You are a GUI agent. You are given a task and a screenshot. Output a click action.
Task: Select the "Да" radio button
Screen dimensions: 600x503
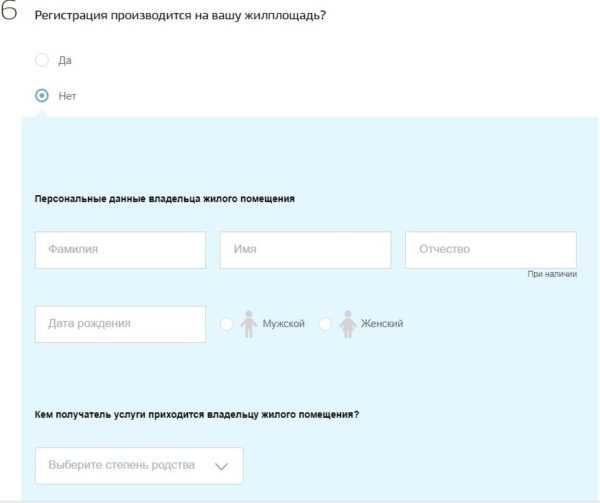point(42,60)
